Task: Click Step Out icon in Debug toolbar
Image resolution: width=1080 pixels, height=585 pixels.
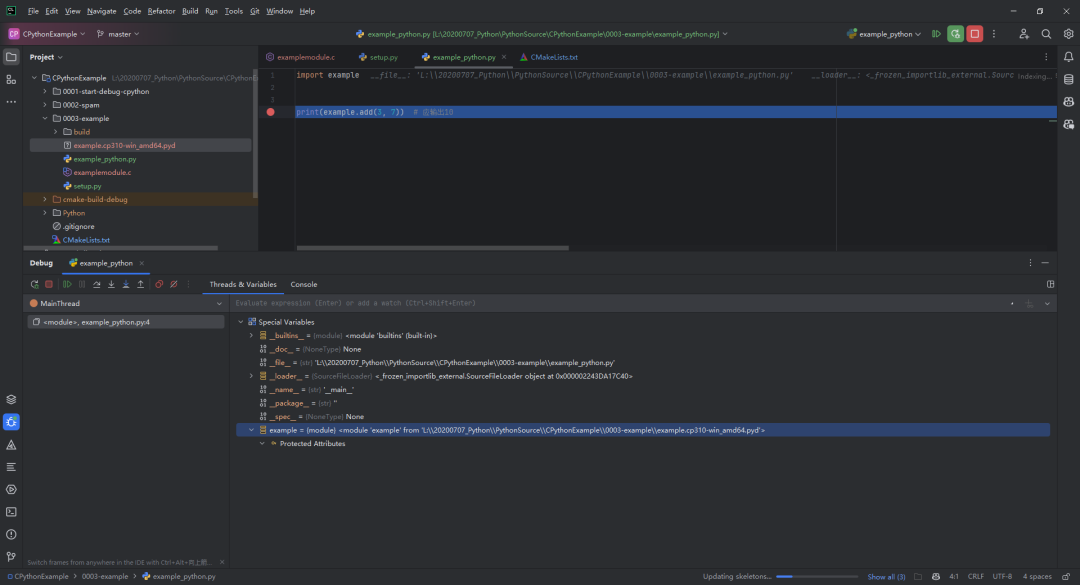Action: point(141,284)
